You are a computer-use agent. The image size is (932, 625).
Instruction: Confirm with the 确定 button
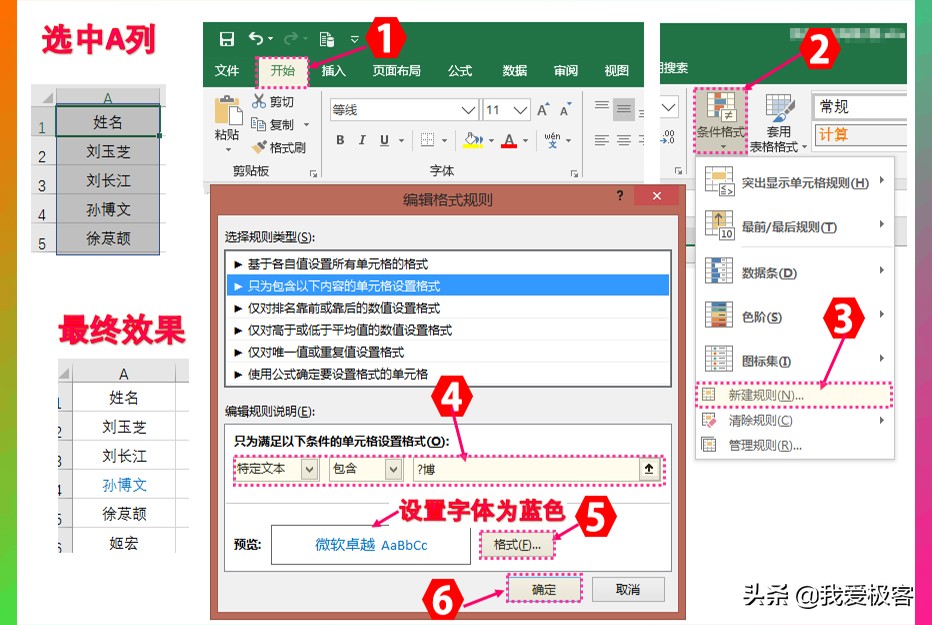coord(544,589)
